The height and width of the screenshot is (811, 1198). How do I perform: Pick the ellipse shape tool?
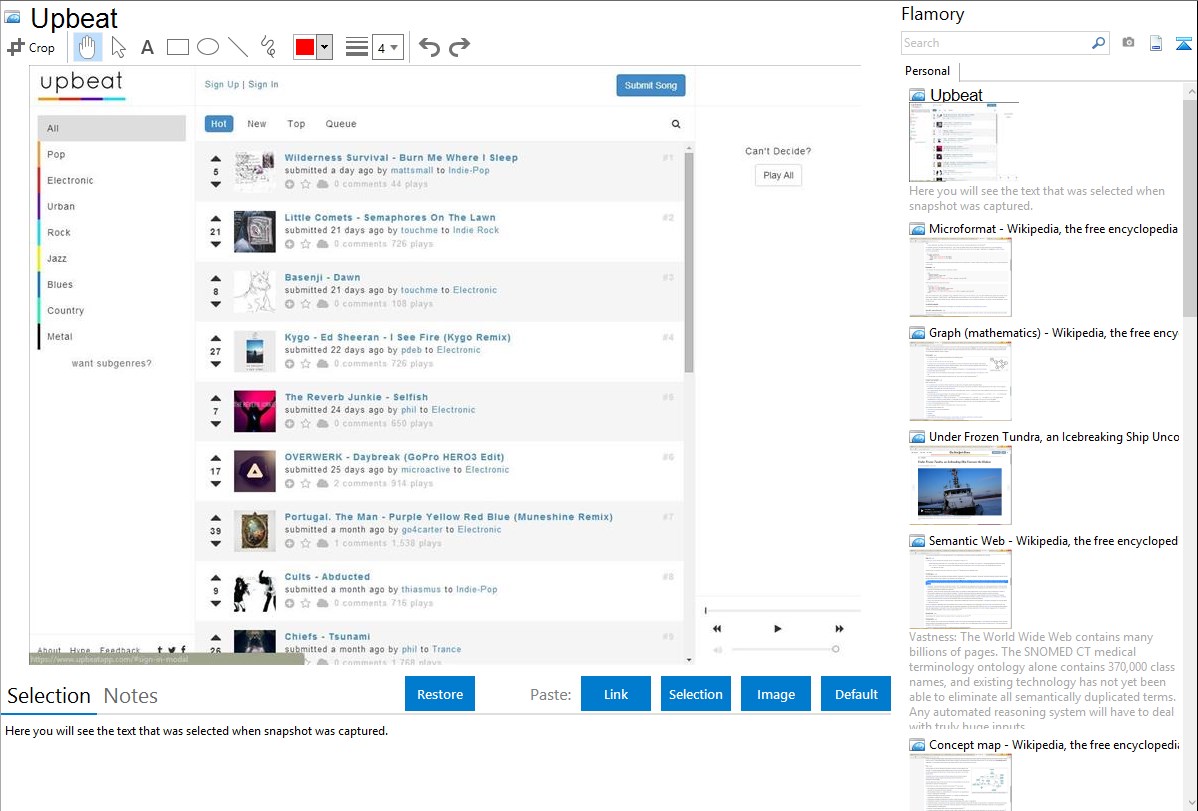[x=208, y=47]
